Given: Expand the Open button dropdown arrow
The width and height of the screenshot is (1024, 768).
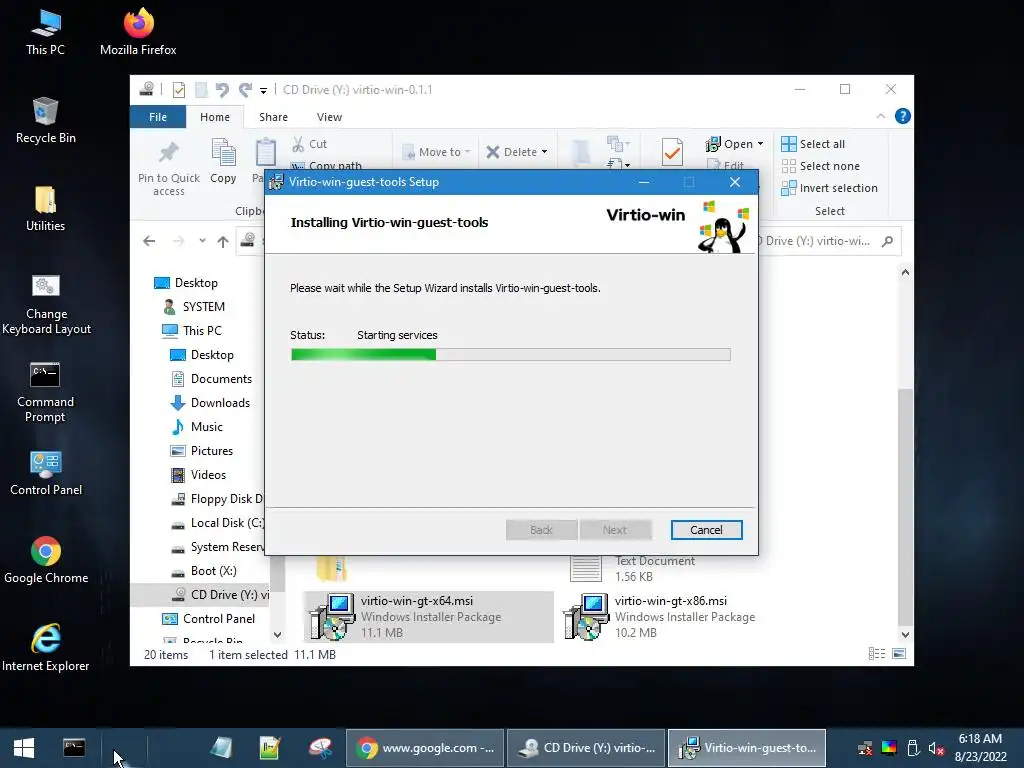Looking at the screenshot, I should click(760, 144).
